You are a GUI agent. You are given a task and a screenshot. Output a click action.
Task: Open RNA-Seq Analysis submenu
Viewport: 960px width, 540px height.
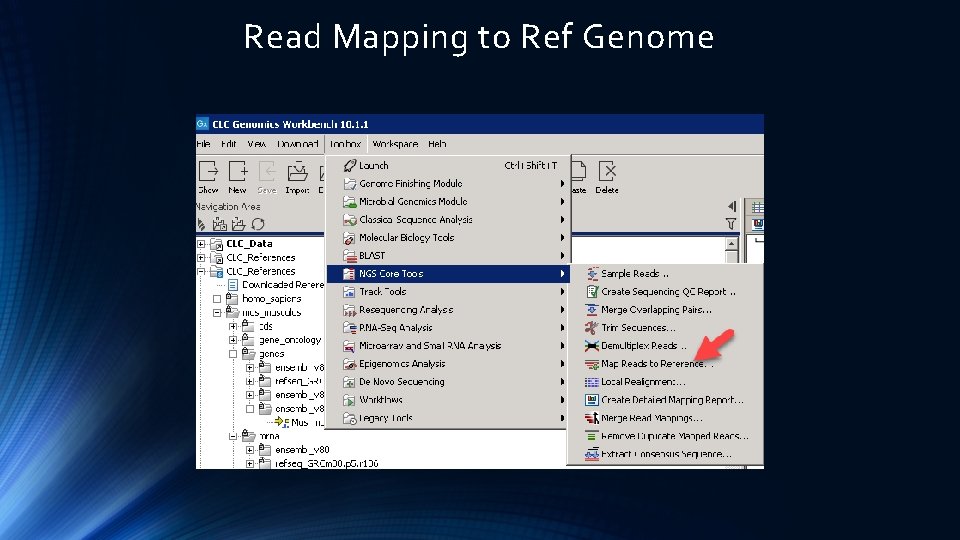448,328
